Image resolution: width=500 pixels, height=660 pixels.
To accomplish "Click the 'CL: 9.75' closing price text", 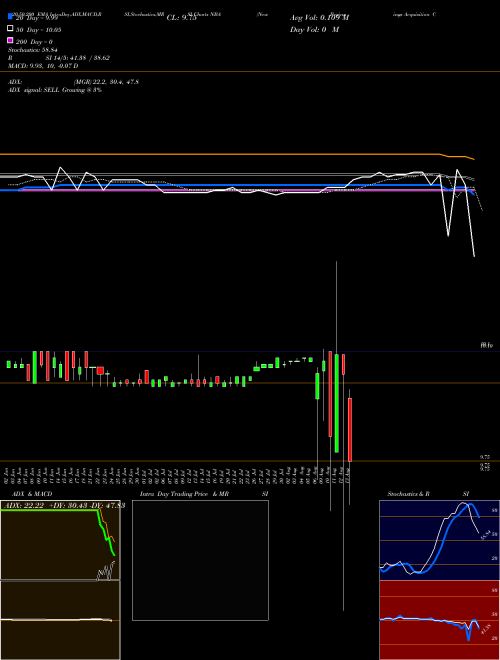I will pos(181,18).
